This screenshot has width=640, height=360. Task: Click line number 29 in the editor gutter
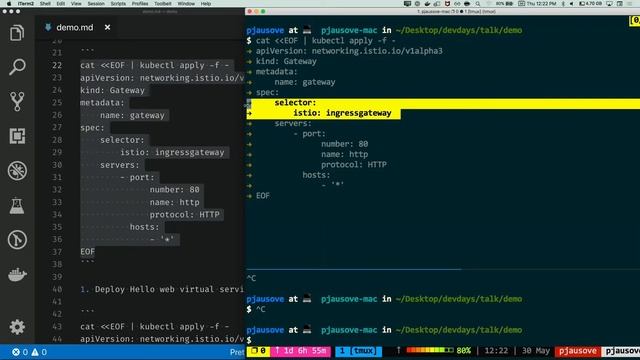coord(57,152)
